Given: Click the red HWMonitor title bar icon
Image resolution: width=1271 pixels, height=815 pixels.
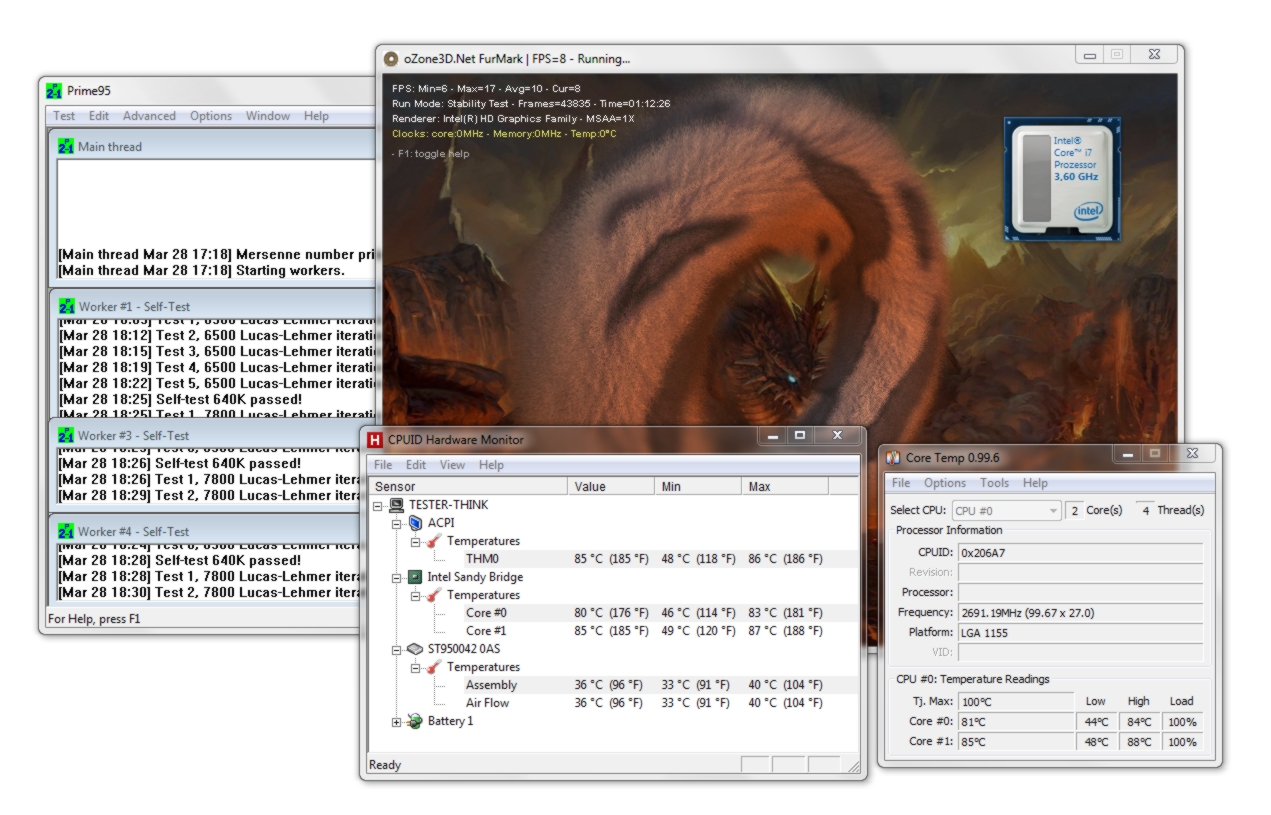Looking at the screenshot, I should click(x=375, y=439).
